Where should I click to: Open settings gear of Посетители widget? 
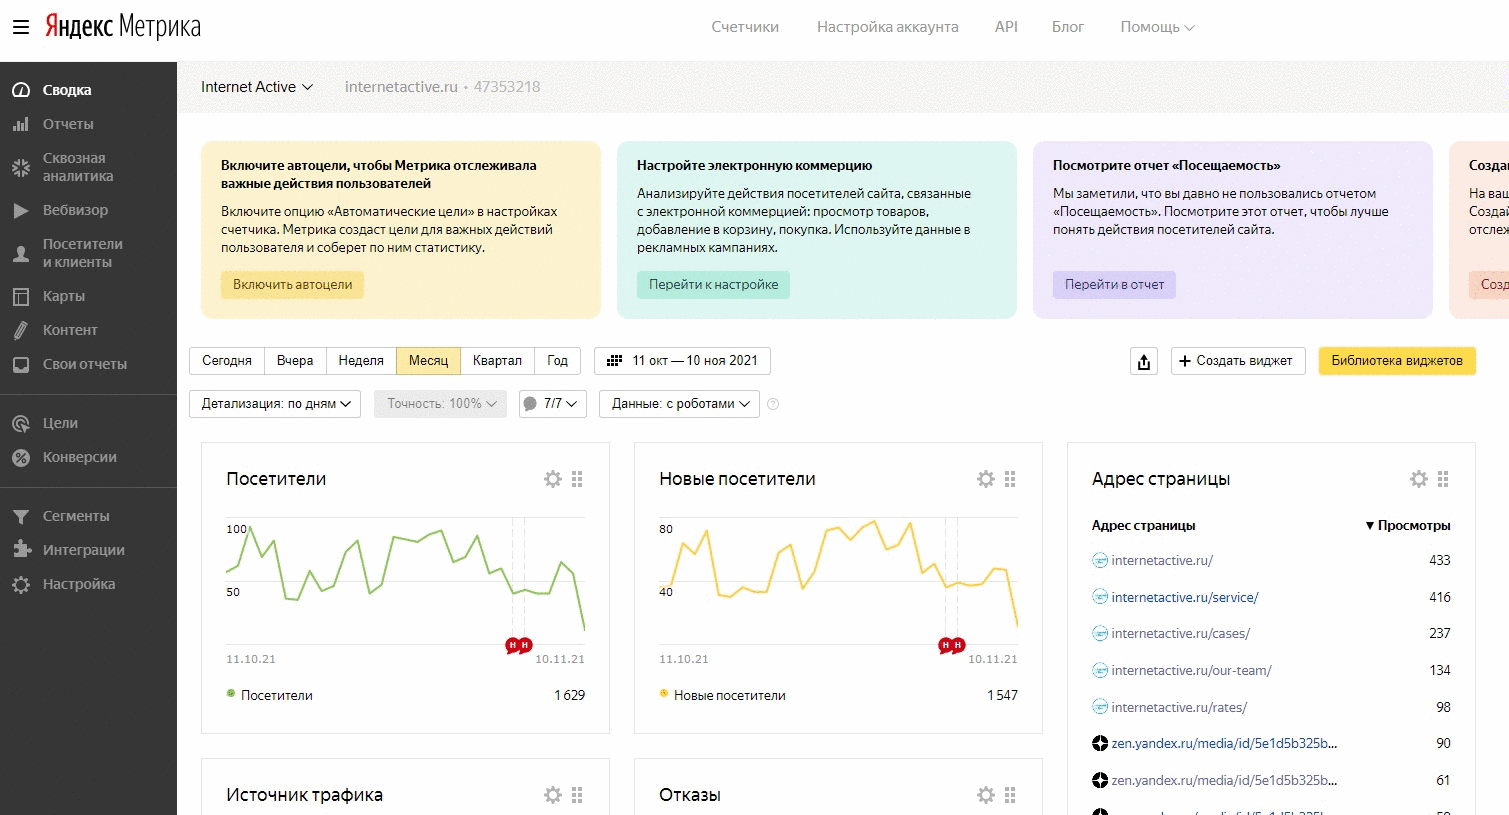coord(553,479)
